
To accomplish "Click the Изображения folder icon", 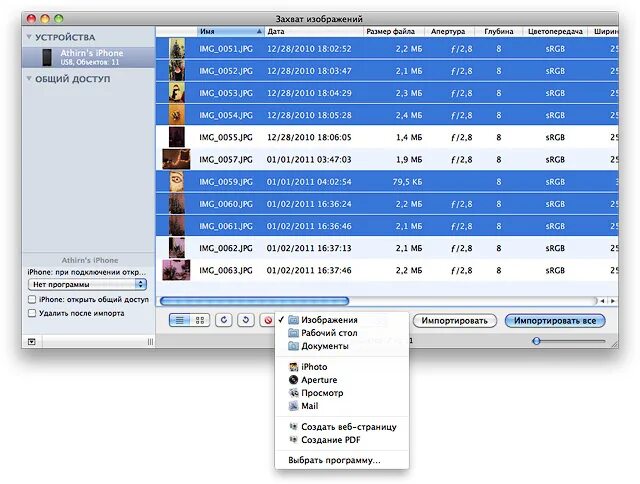I will (293, 320).
